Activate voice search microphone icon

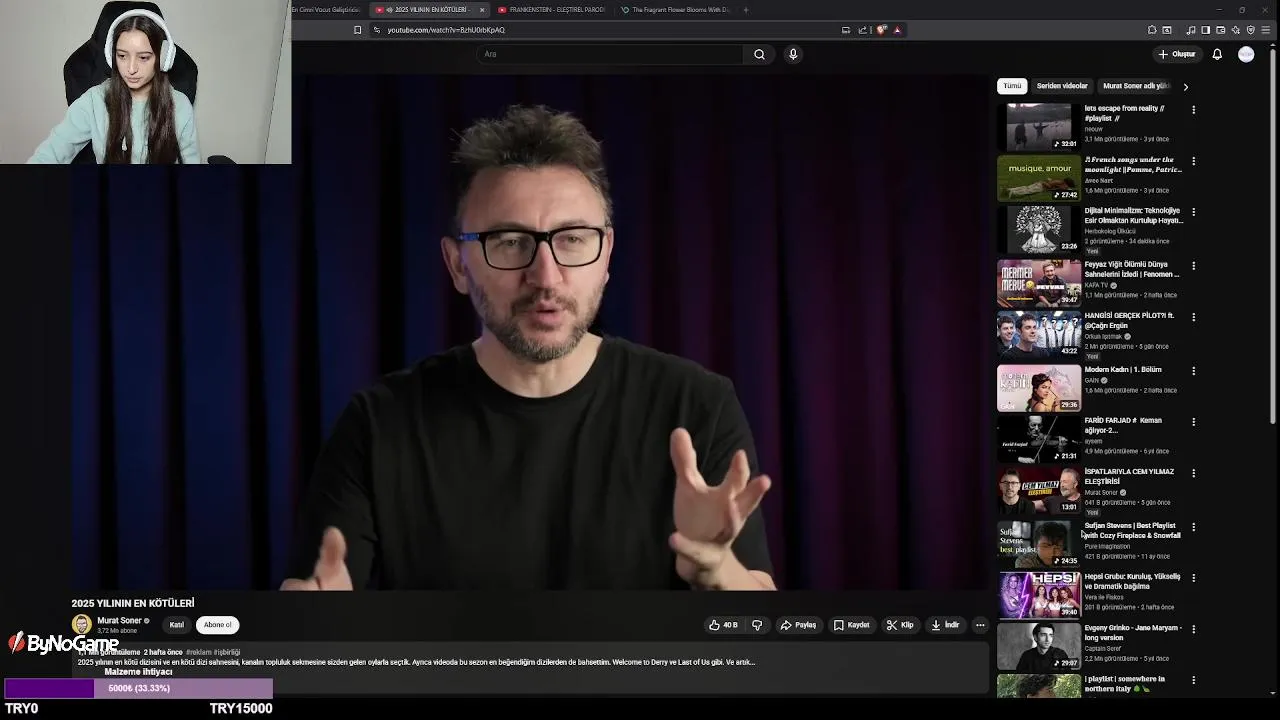tap(793, 54)
